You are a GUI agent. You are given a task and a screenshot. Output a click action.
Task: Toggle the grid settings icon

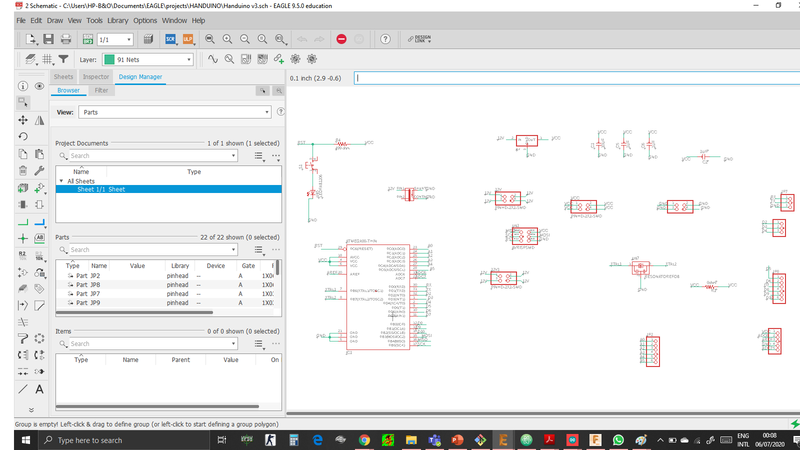pos(48,59)
